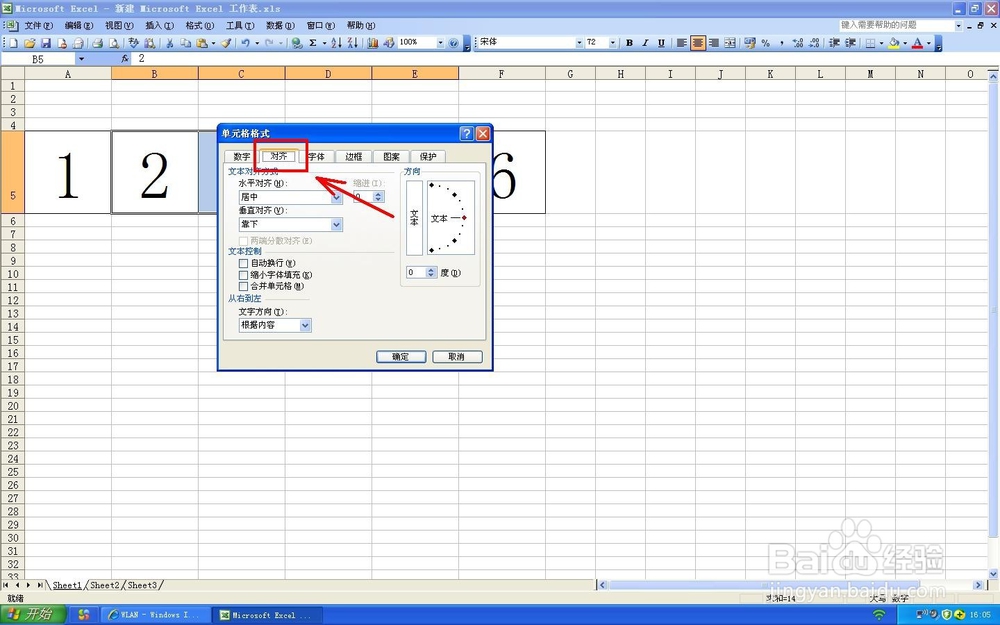Toggle Italic formatting
The width and height of the screenshot is (1000, 625).
tap(645, 43)
